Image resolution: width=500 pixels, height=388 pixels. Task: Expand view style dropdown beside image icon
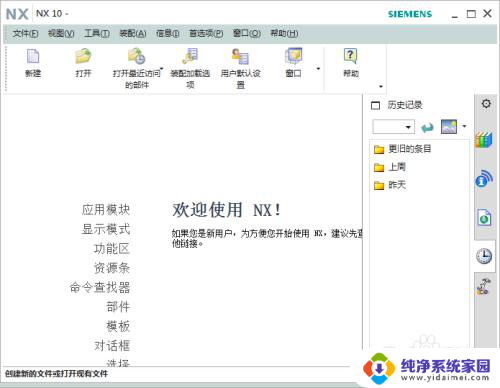click(464, 126)
